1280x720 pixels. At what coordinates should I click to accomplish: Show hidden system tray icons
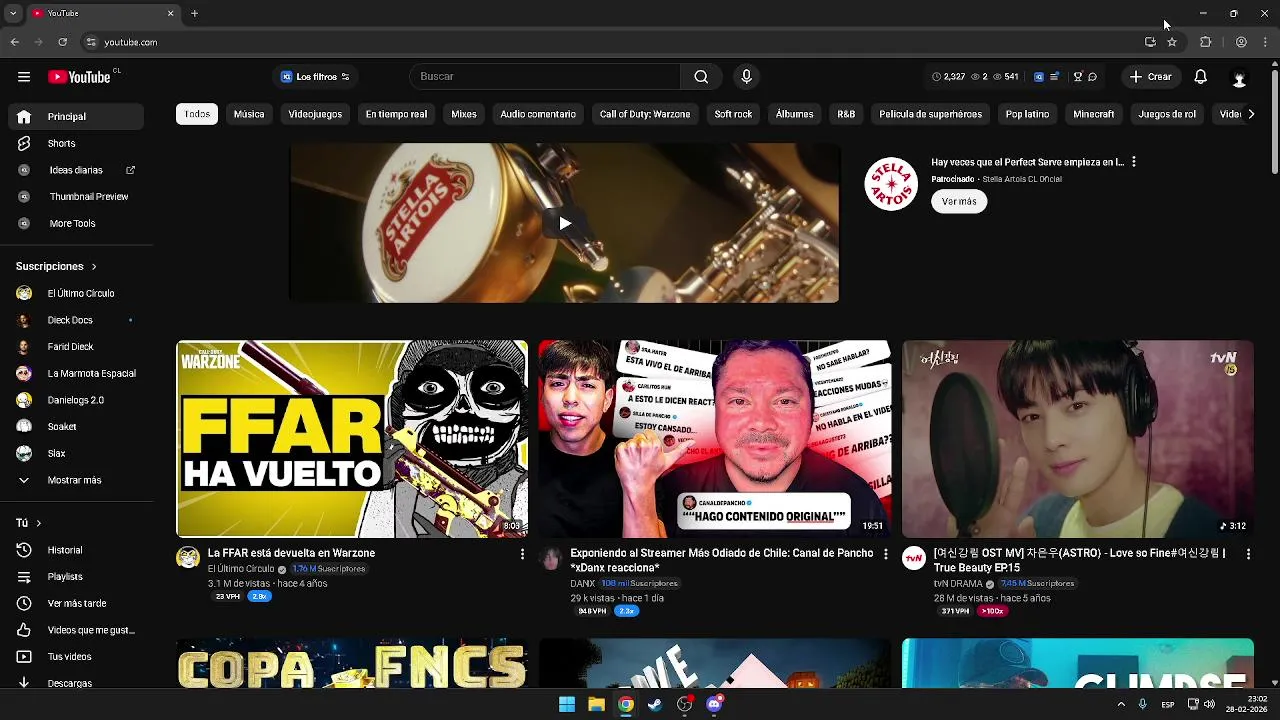point(1121,704)
